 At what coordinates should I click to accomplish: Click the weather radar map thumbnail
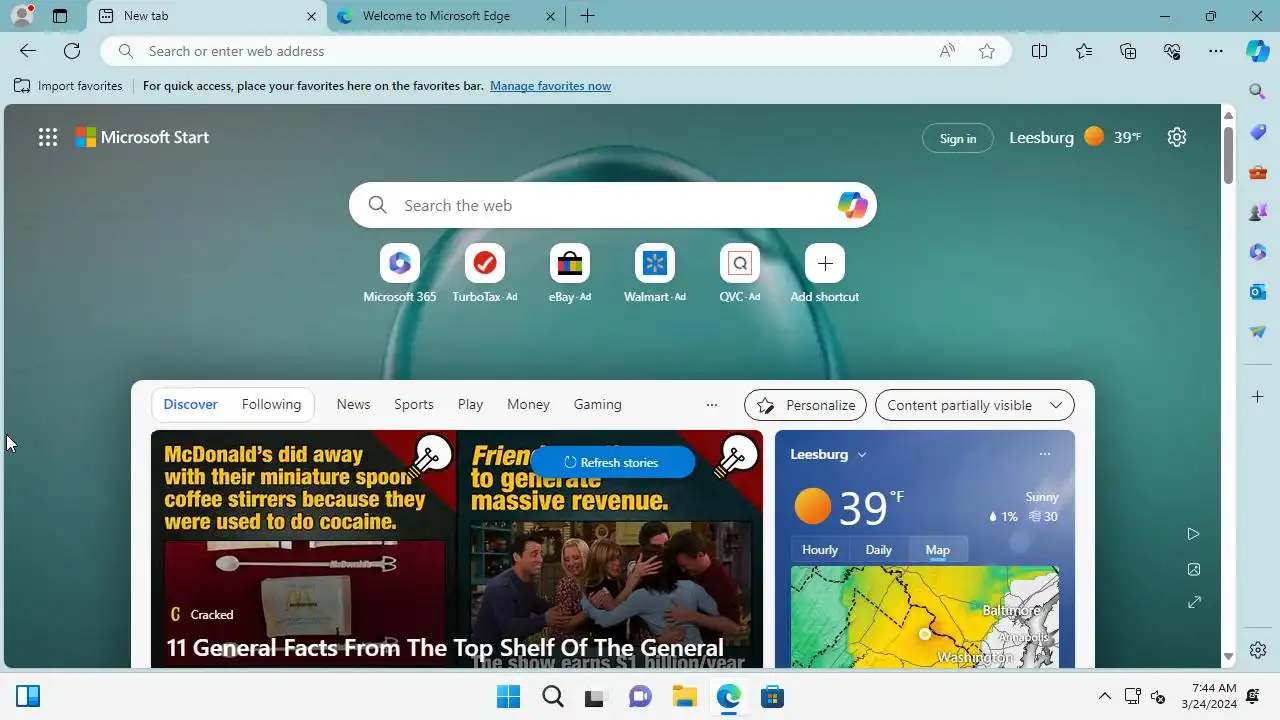pos(925,617)
